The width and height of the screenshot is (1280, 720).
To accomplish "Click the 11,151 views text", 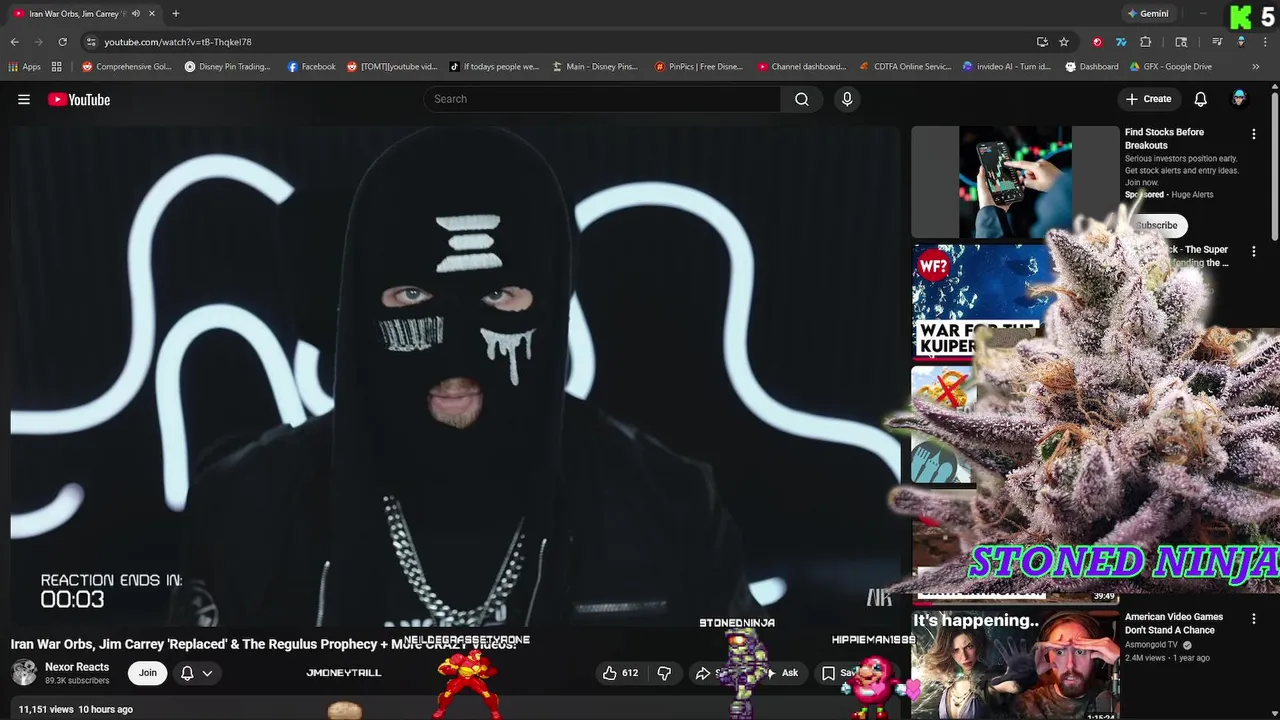I will tap(46, 709).
